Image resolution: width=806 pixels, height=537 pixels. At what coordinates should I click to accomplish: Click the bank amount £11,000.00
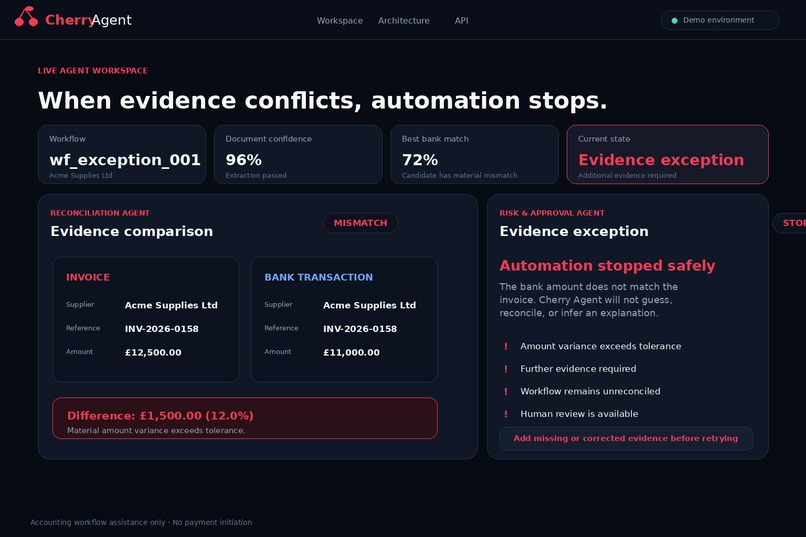tap(352, 353)
